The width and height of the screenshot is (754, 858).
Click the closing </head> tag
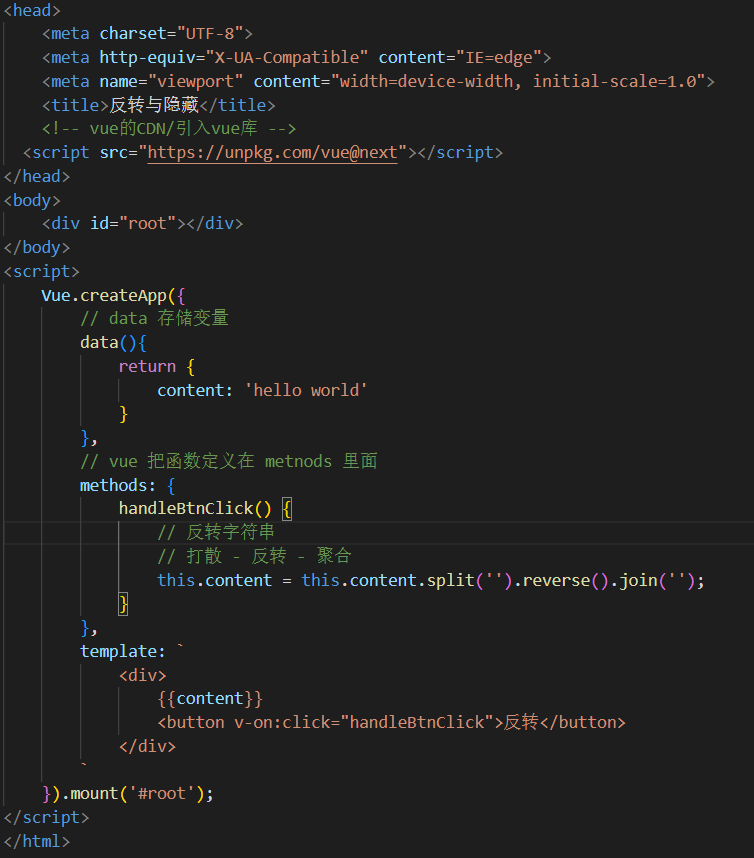(37, 177)
